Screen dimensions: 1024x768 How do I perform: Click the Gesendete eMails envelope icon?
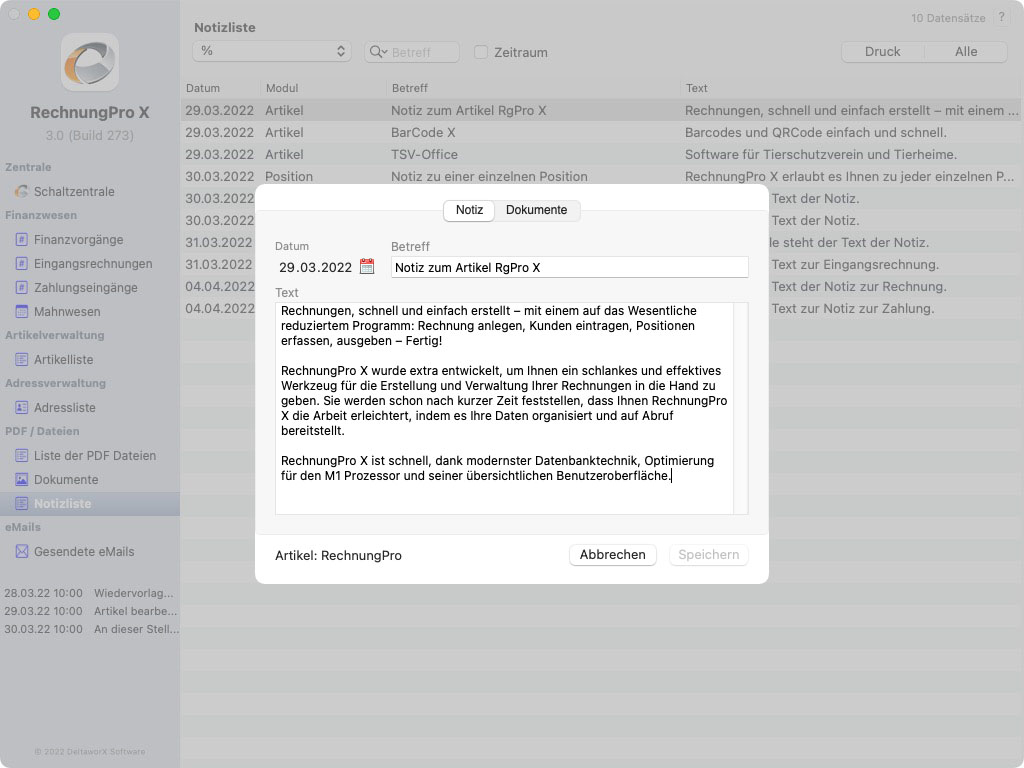pos(22,552)
